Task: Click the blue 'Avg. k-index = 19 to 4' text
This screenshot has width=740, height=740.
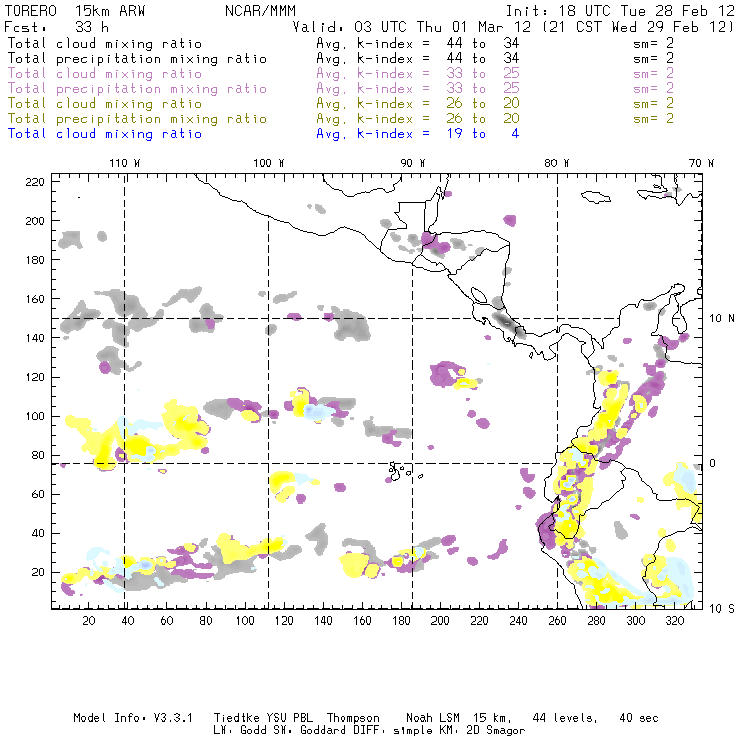Action: point(418,134)
